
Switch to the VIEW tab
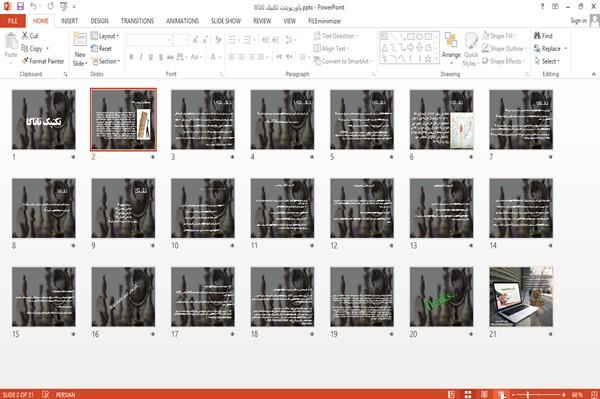(290, 21)
